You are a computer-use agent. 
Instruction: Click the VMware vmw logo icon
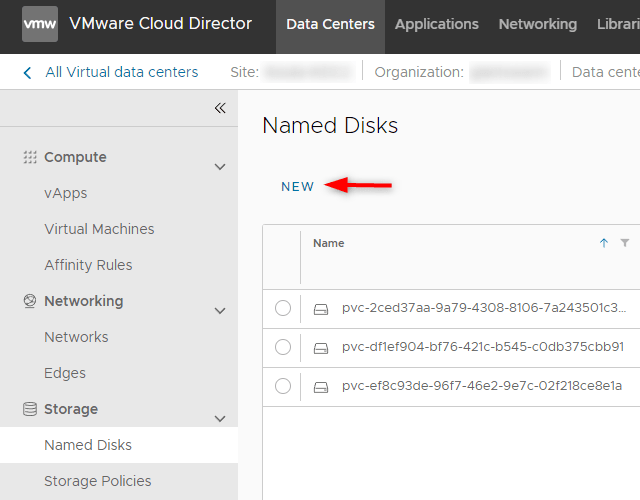point(40,24)
